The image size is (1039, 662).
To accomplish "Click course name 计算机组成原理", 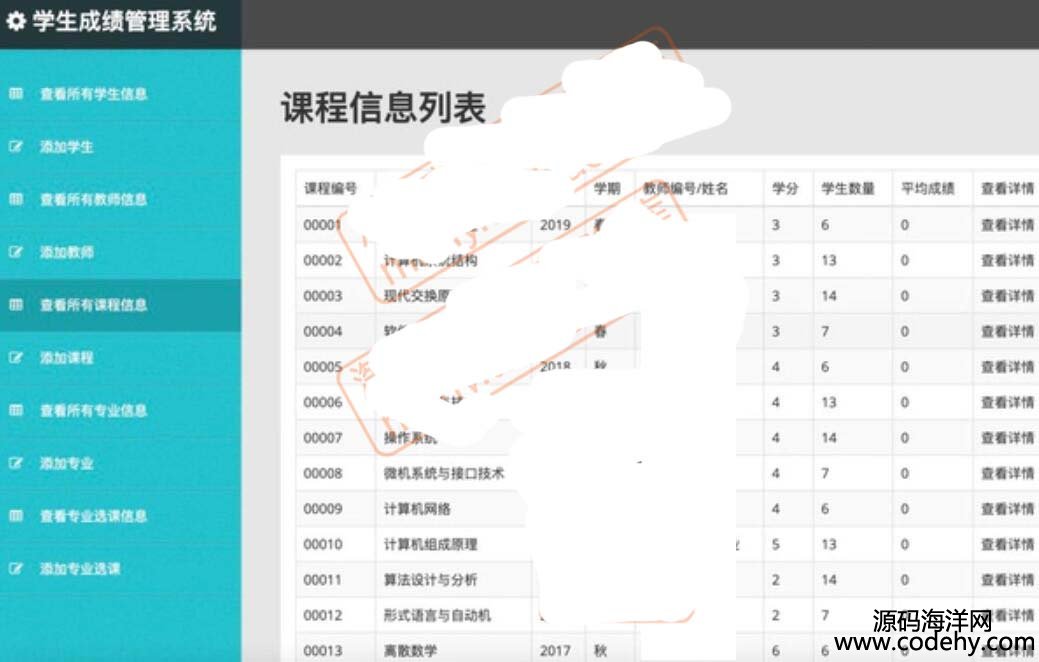I will click(x=431, y=544).
